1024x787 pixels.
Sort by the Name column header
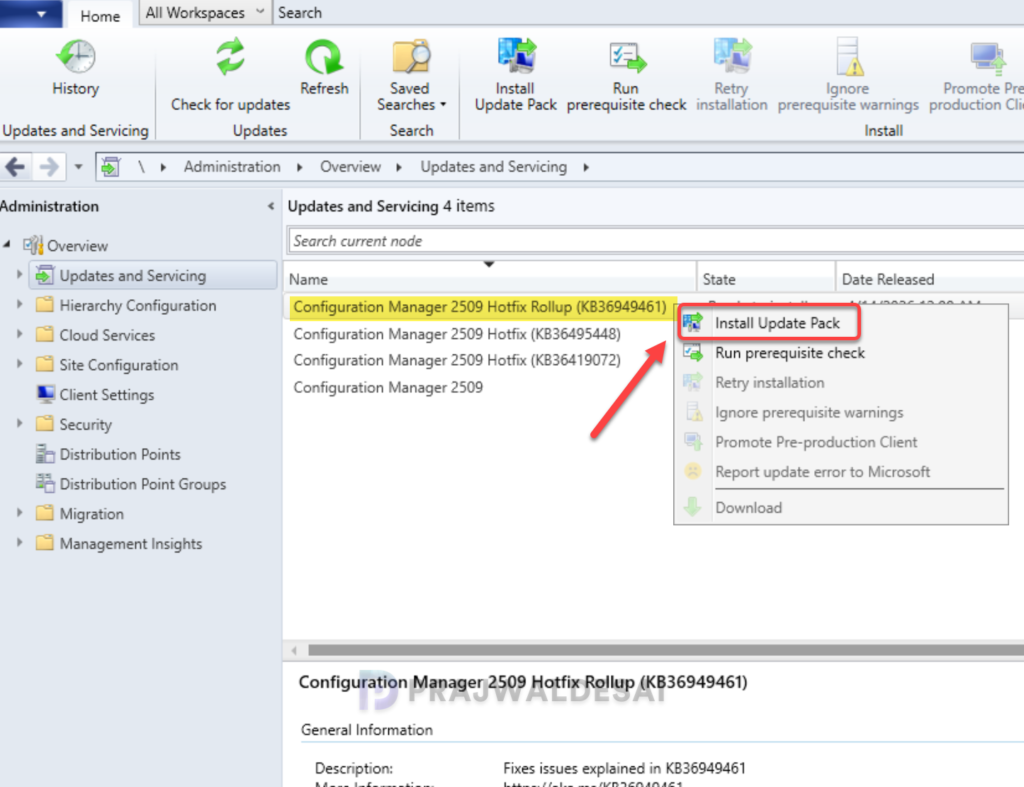(491, 279)
